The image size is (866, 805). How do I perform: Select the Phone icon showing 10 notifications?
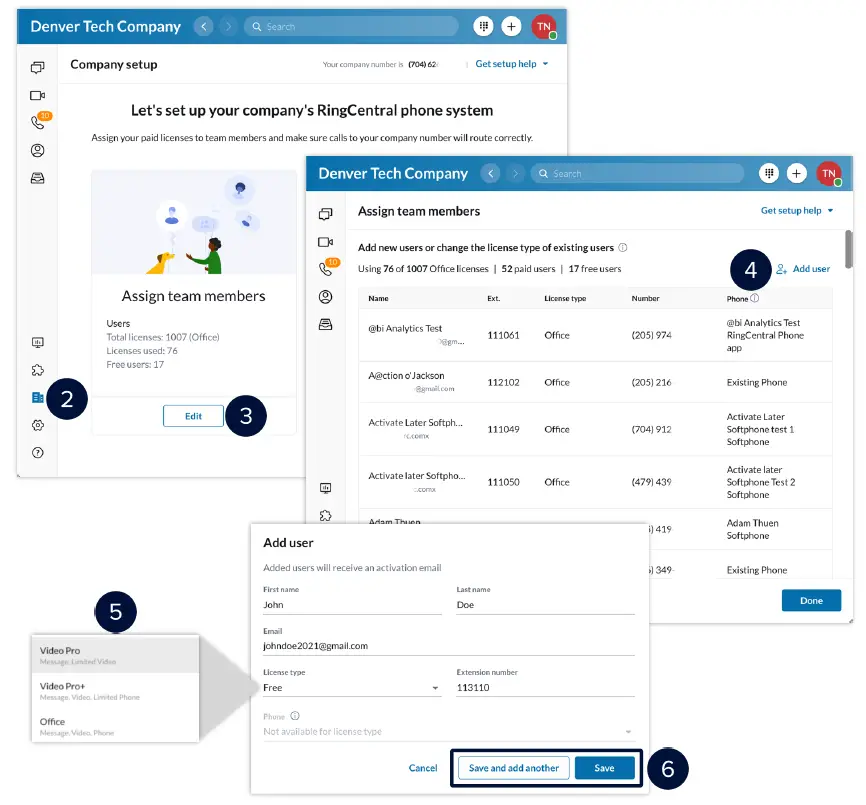pyautogui.click(x=35, y=122)
